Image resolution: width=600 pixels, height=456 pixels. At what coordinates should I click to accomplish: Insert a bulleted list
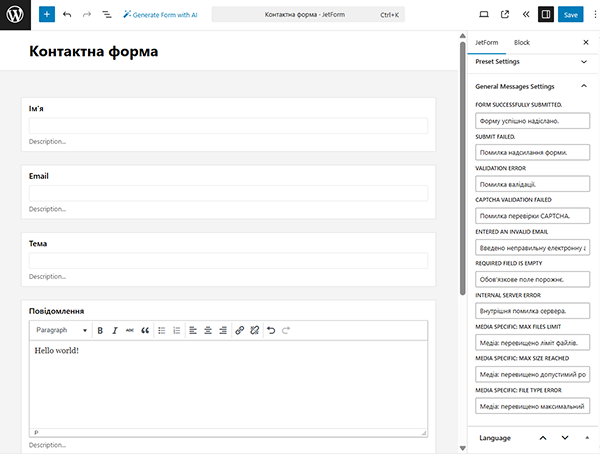[x=162, y=331]
